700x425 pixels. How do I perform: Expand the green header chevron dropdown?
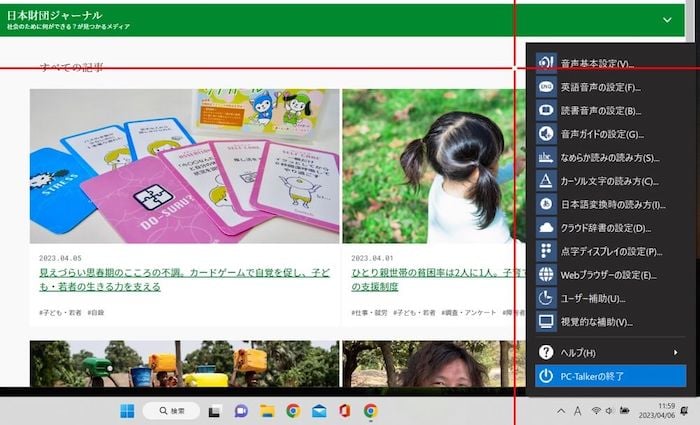point(667,20)
